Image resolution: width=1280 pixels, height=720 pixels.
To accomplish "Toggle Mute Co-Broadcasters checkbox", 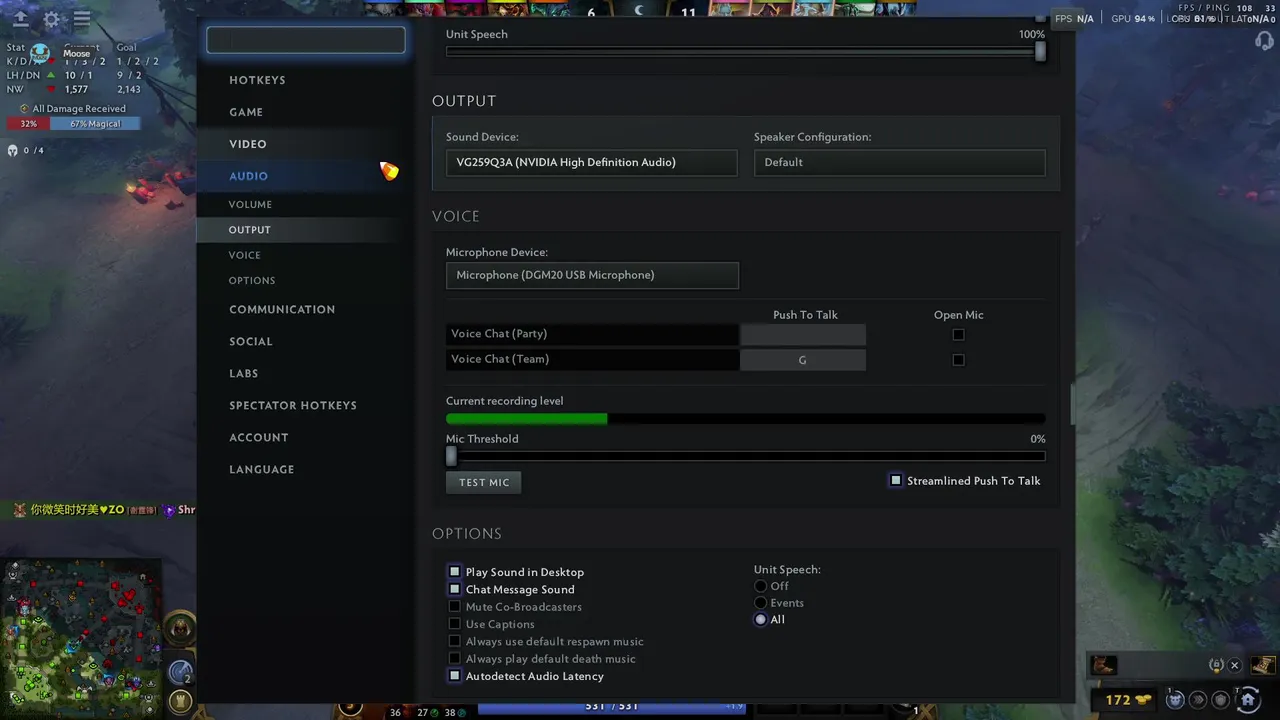I will (x=454, y=607).
